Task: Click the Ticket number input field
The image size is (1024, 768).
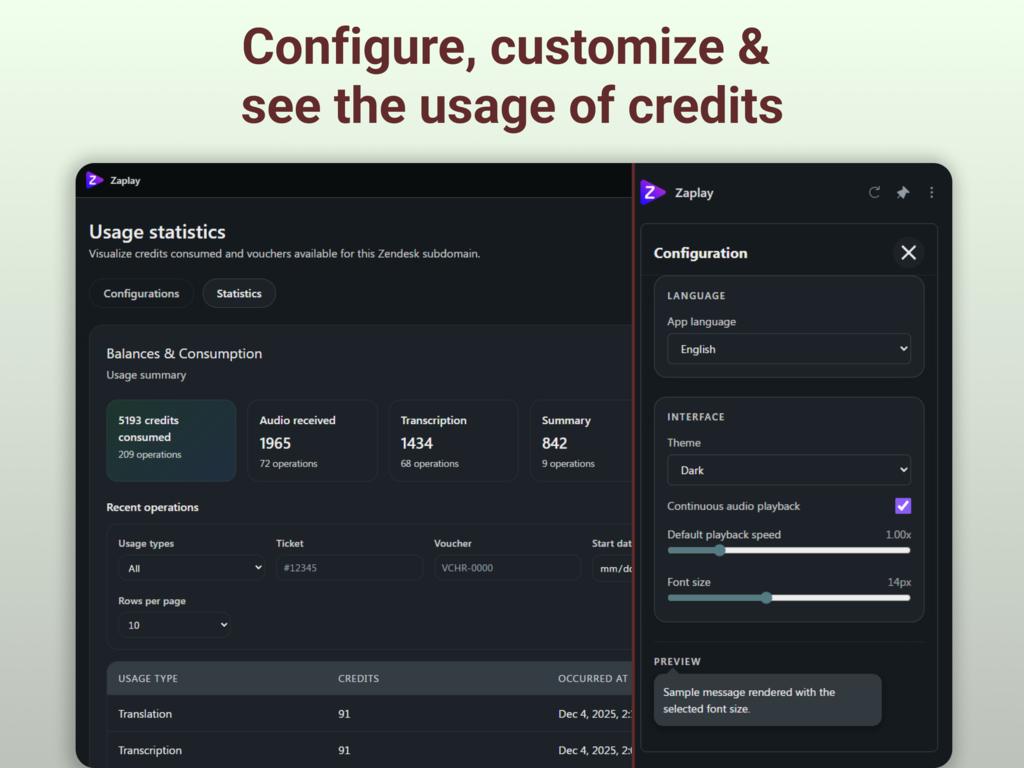Action: [349, 568]
